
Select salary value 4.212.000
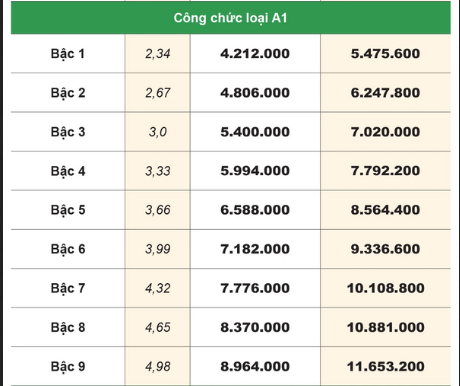(255, 54)
